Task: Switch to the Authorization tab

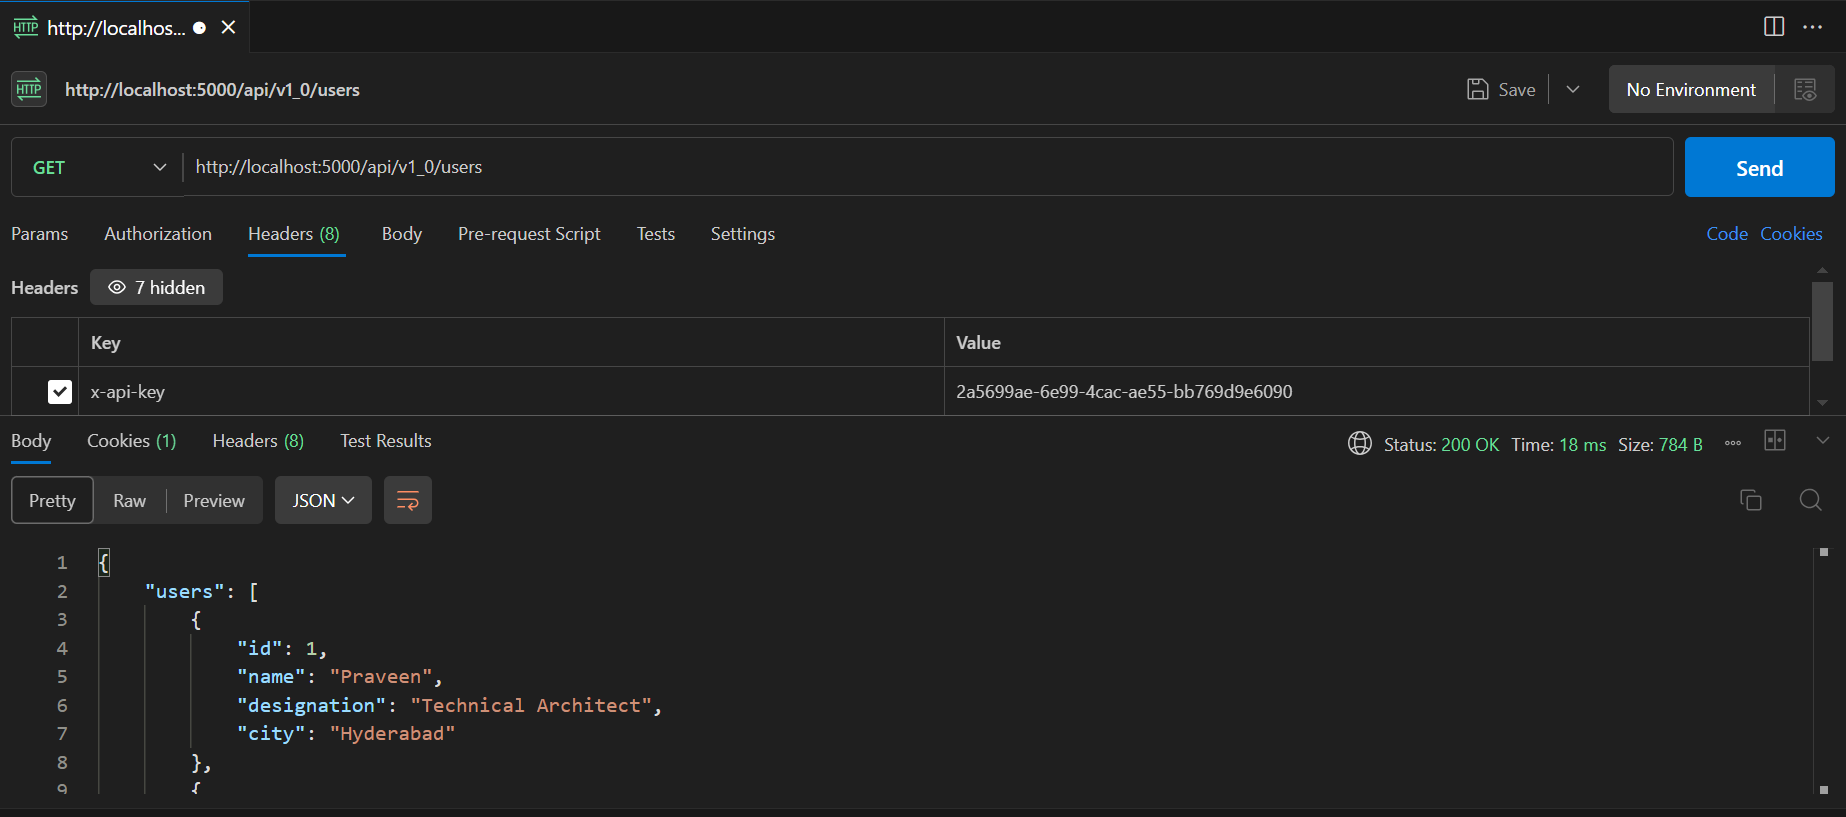Action: pyautogui.click(x=158, y=234)
